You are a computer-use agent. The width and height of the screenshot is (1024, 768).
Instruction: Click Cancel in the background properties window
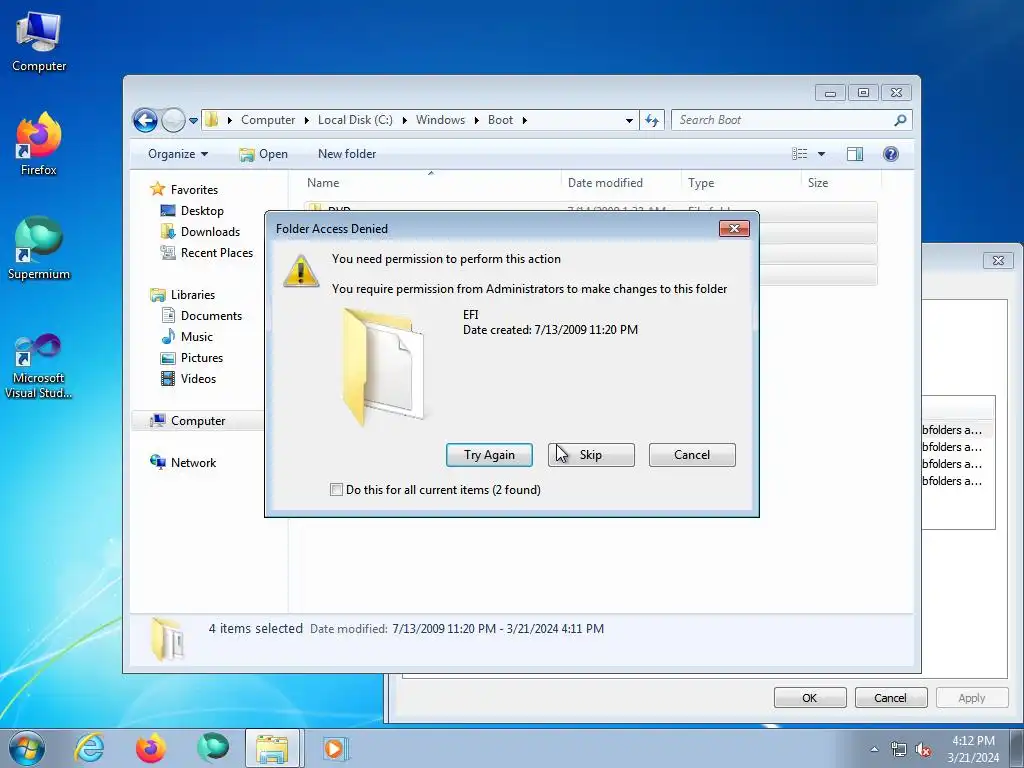[891, 697]
